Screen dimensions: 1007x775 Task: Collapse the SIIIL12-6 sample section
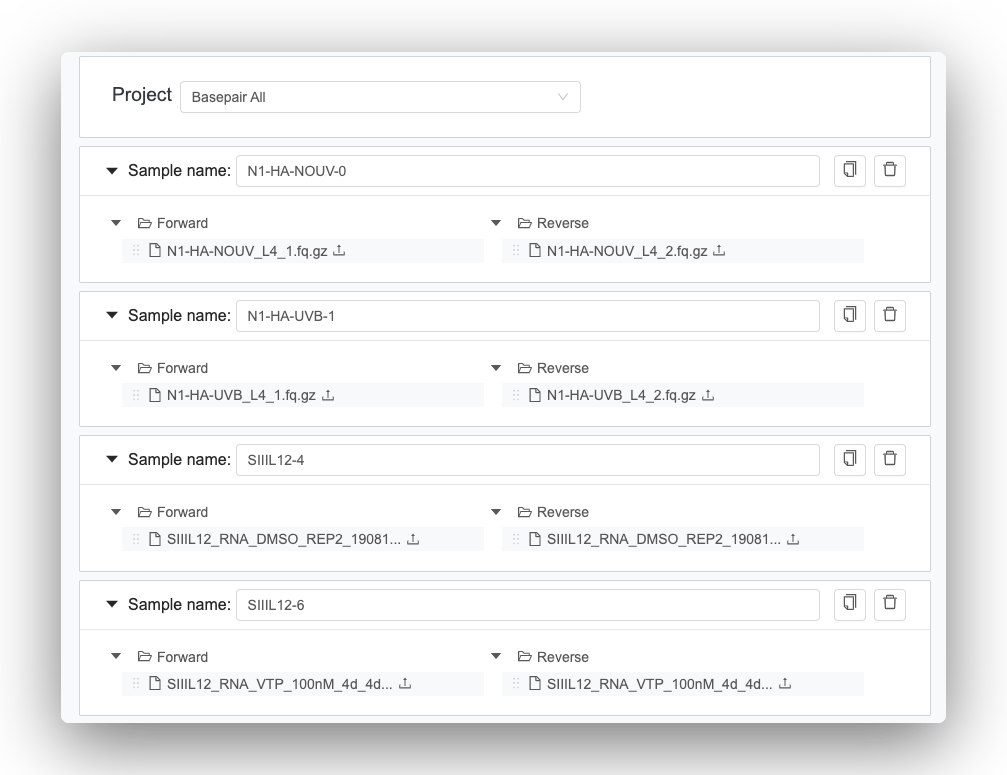coord(112,604)
